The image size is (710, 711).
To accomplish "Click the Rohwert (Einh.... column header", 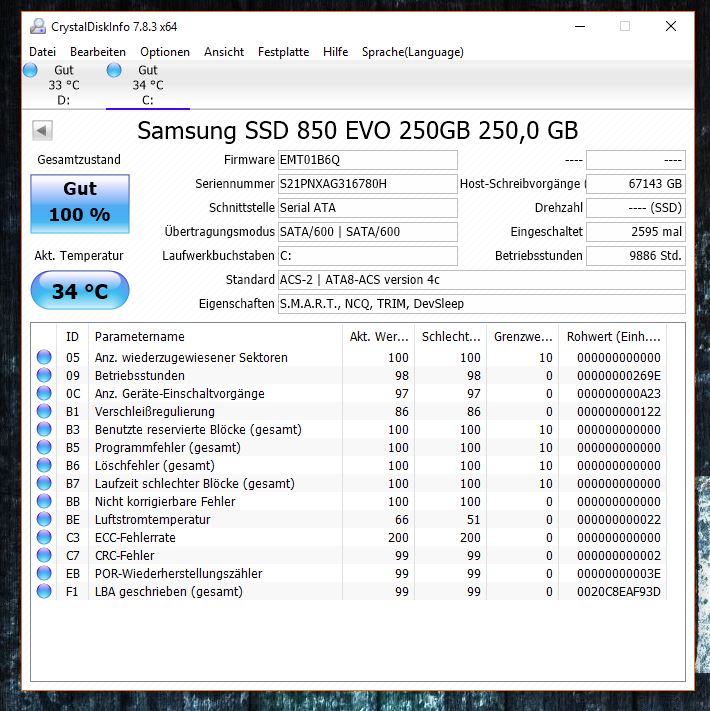I will click(x=613, y=336).
